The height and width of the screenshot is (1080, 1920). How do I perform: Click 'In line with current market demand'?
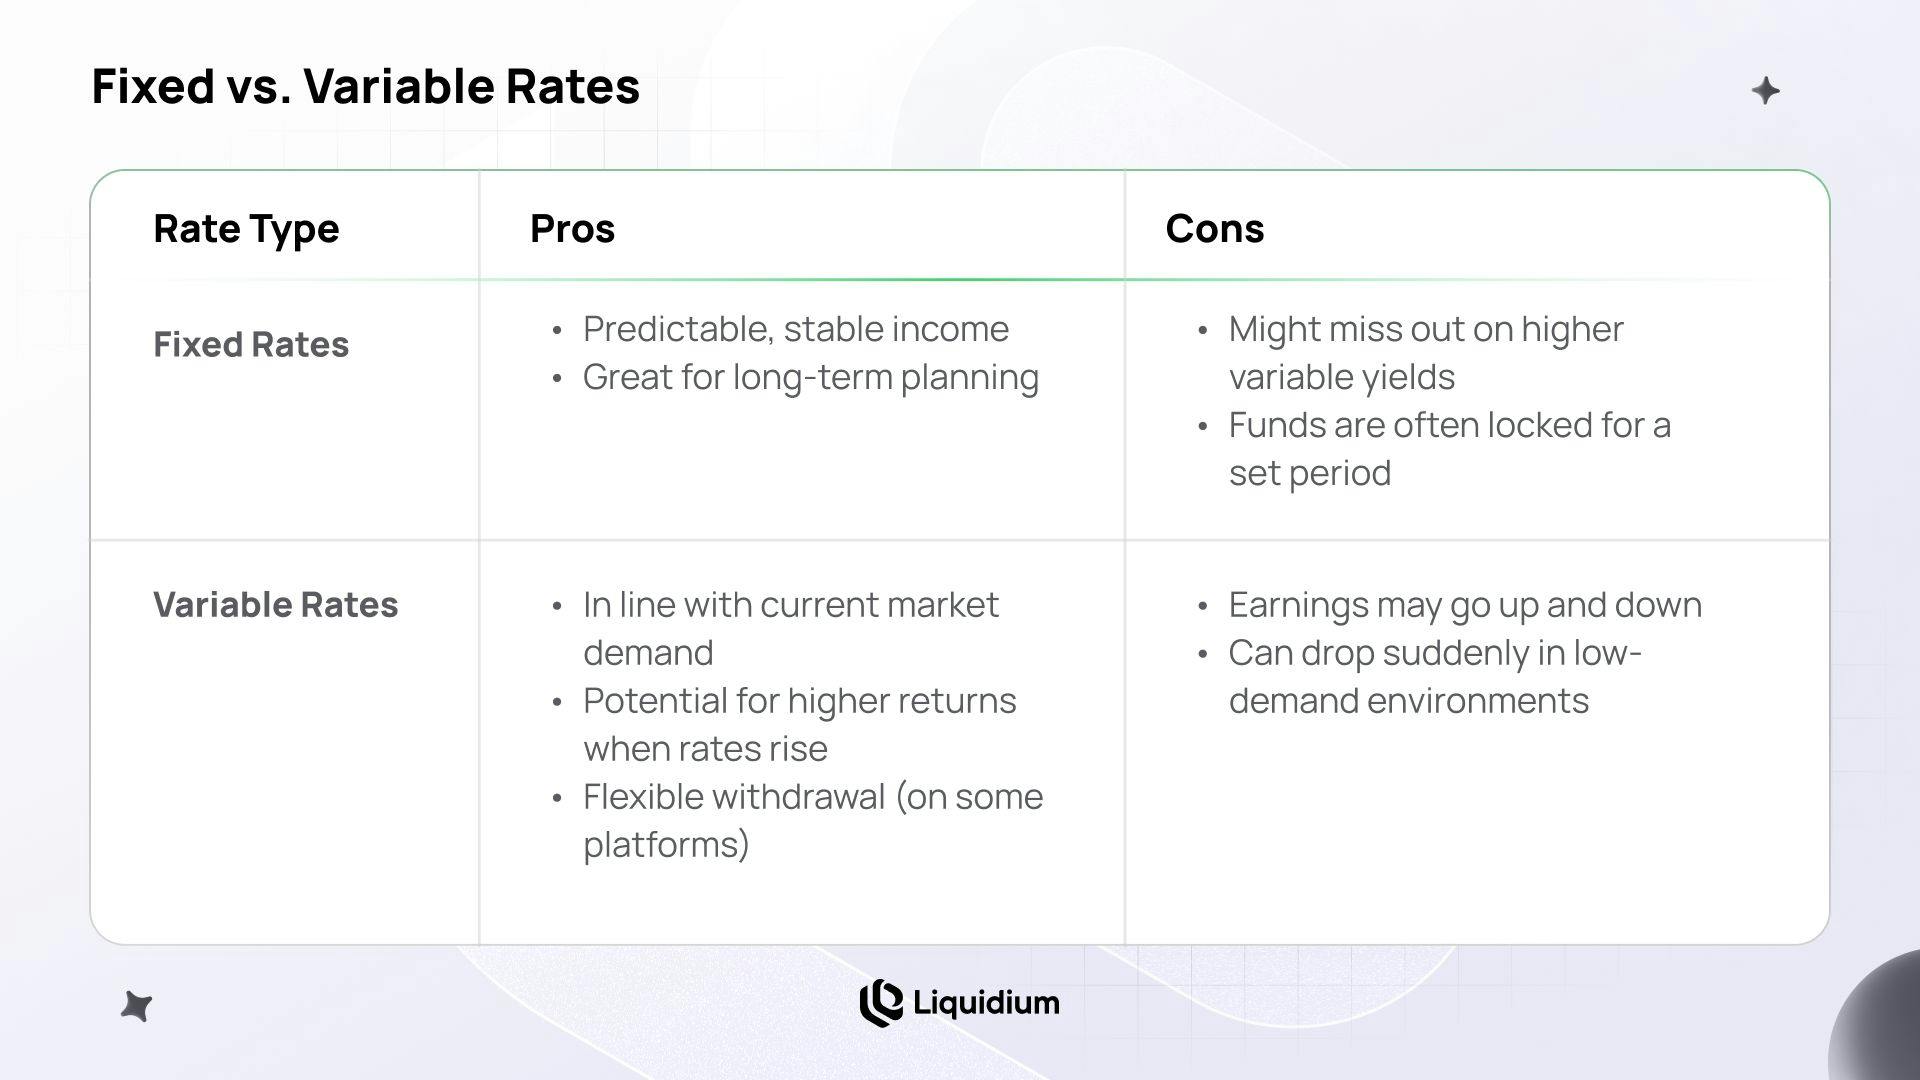pos(791,628)
